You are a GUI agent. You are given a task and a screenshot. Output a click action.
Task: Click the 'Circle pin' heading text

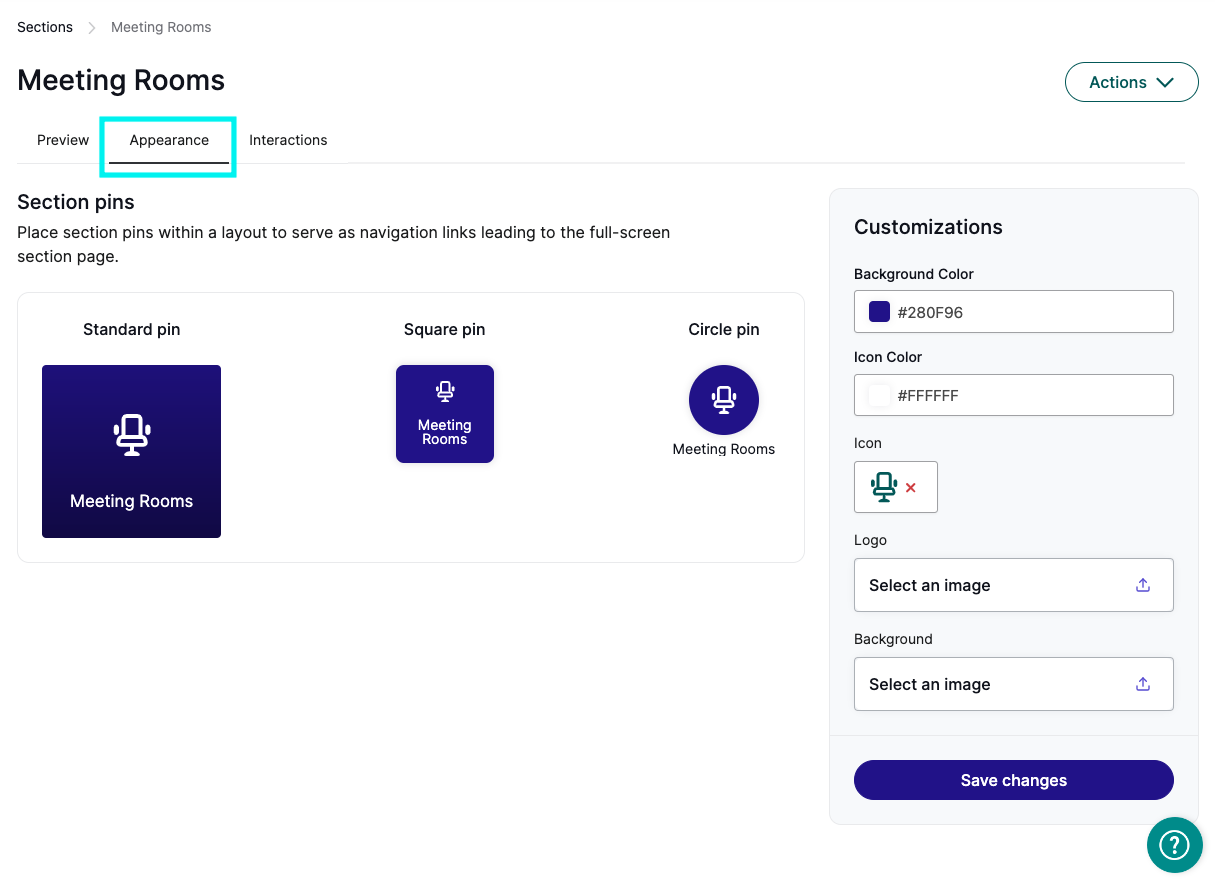click(x=724, y=329)
